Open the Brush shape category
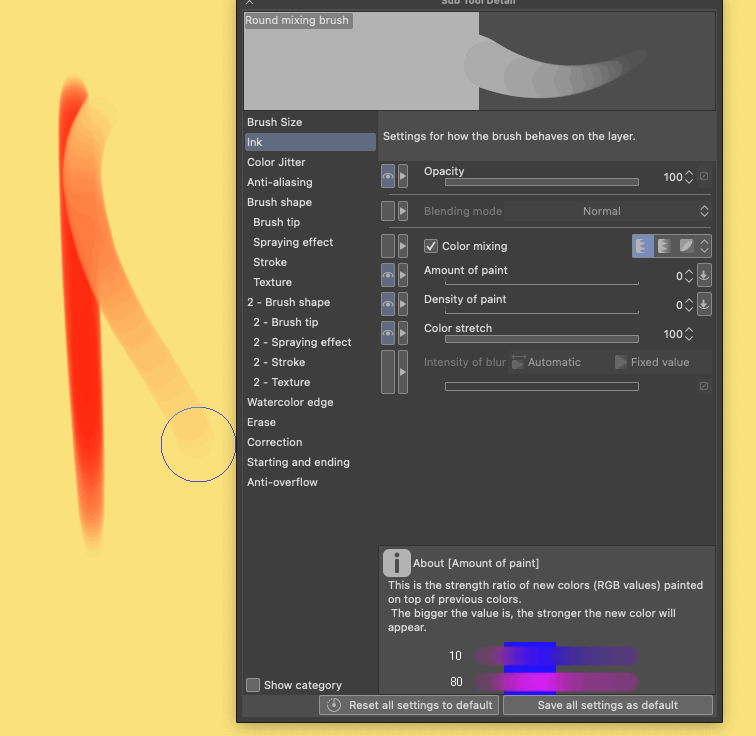 (x=310, y=202)
